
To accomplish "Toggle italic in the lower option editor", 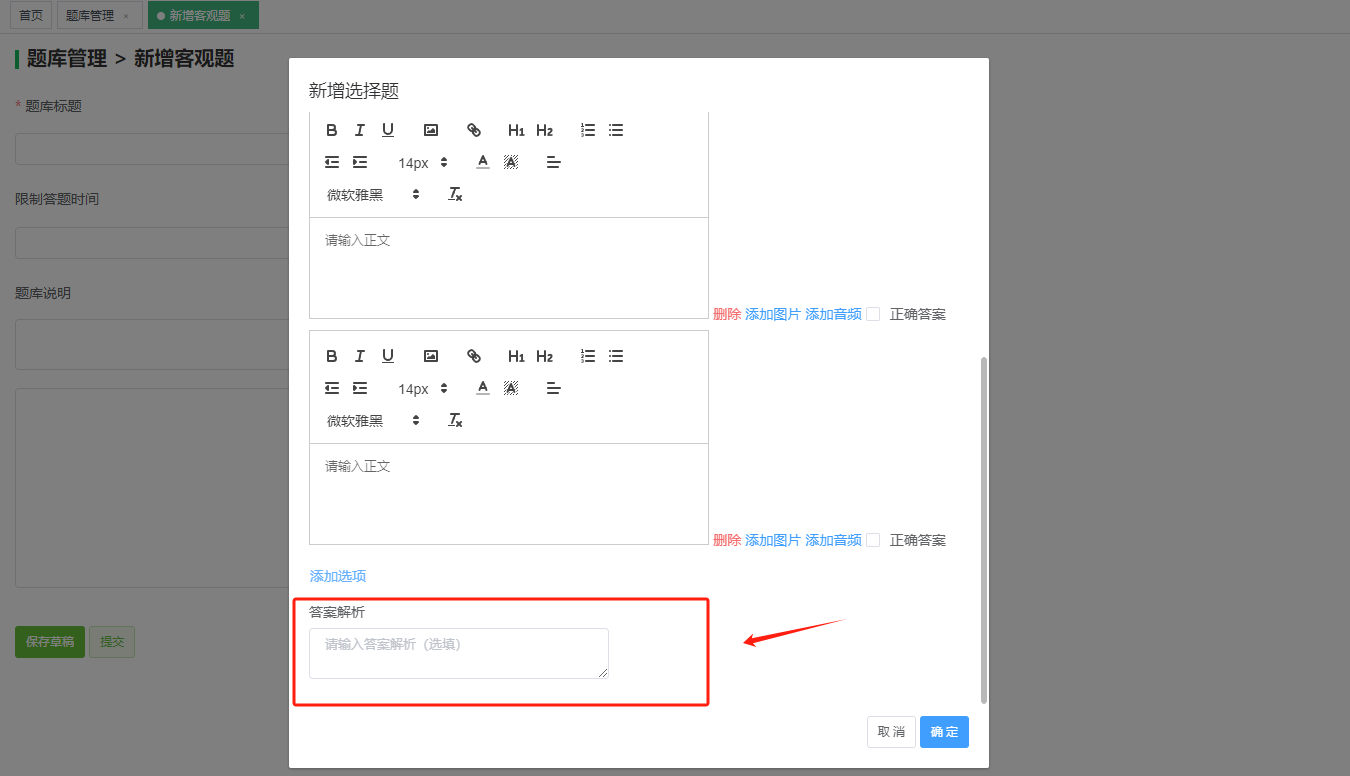I will [360, 356].
